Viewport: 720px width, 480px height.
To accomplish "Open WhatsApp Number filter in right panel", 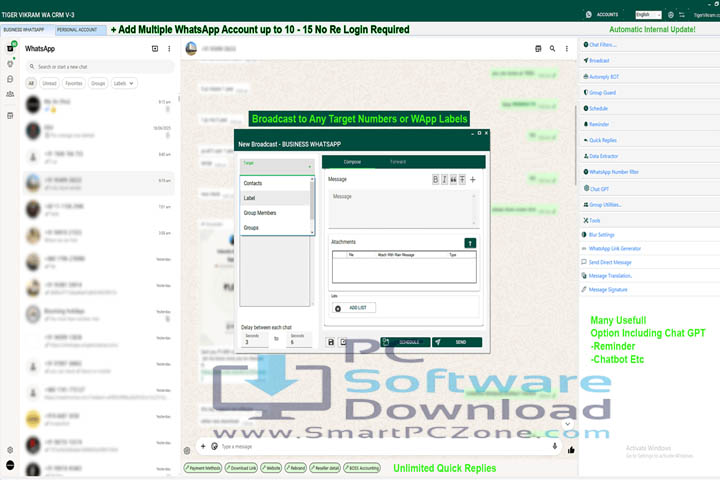I will click(x=611, y=172).
